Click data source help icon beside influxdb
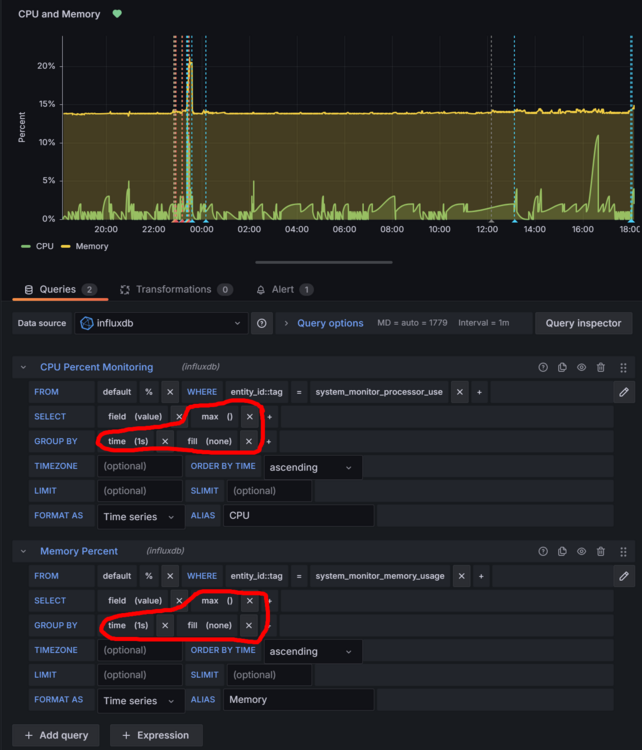Screen dimensions: 642x750 (x=261, y=324)
